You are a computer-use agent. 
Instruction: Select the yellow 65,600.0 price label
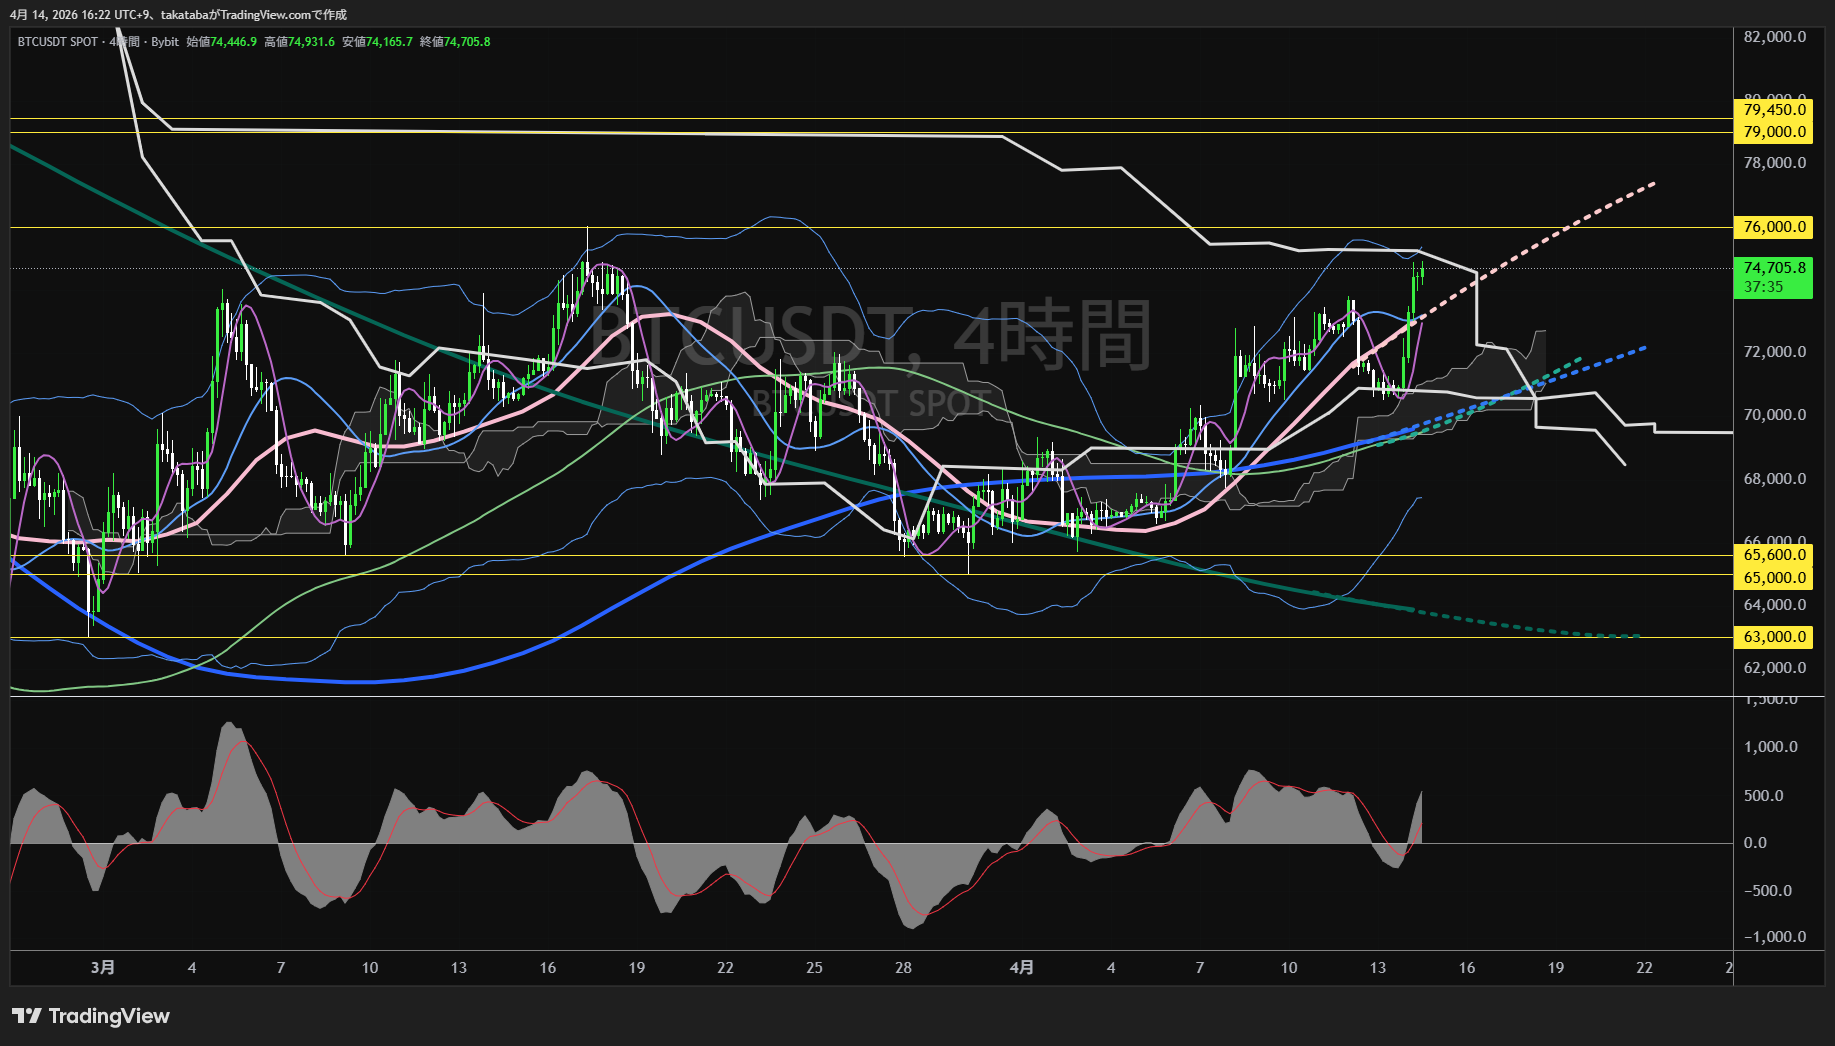[1773, 555]
